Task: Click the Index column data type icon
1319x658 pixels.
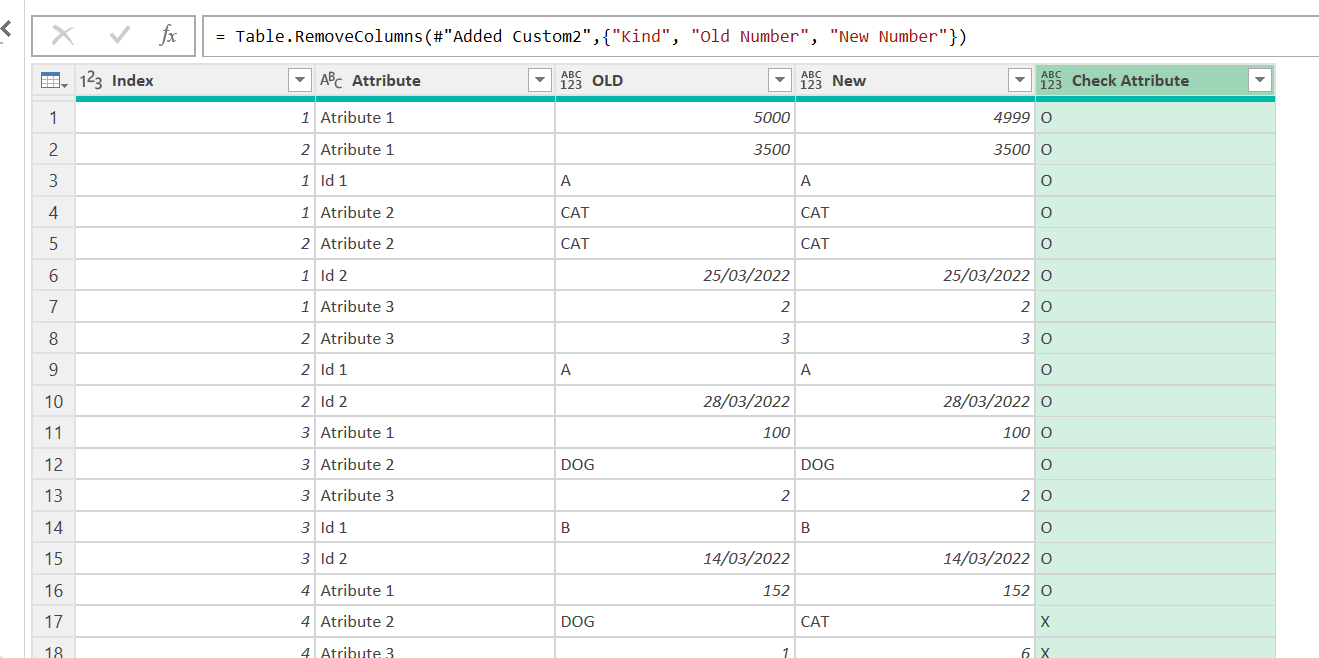Action: coord(90,81)
